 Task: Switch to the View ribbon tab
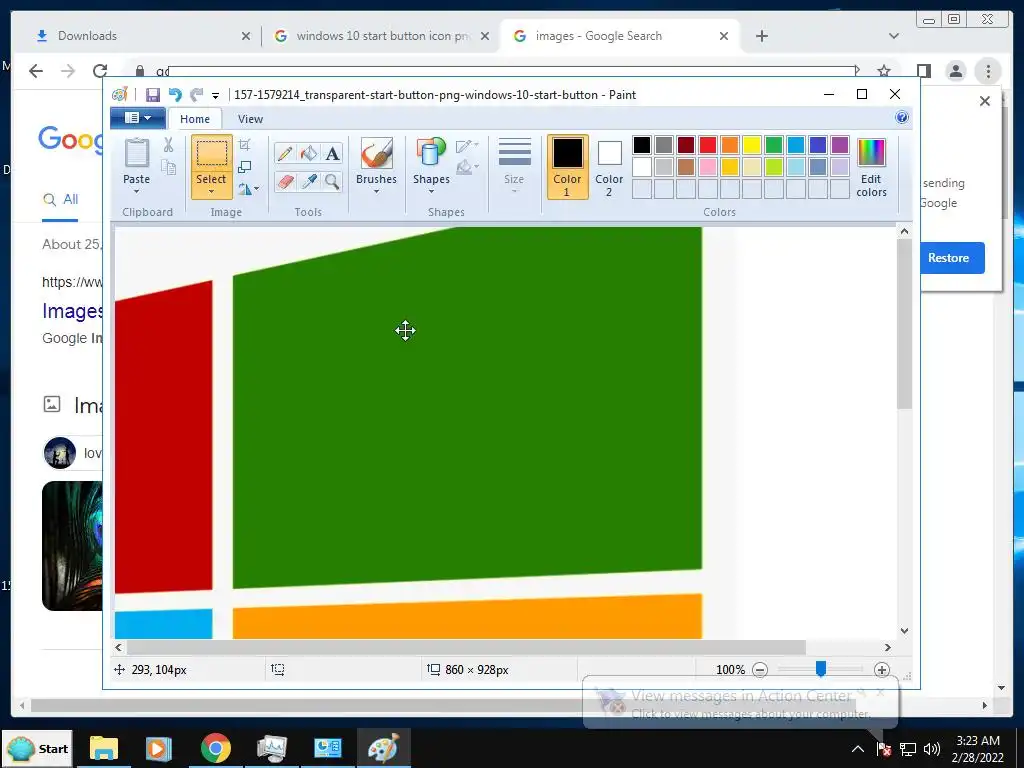pyautogui.click(x=250, y=119)
